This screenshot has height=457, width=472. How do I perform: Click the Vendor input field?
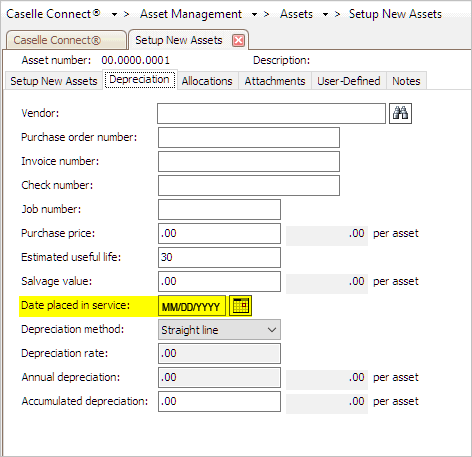click(271, 113)
